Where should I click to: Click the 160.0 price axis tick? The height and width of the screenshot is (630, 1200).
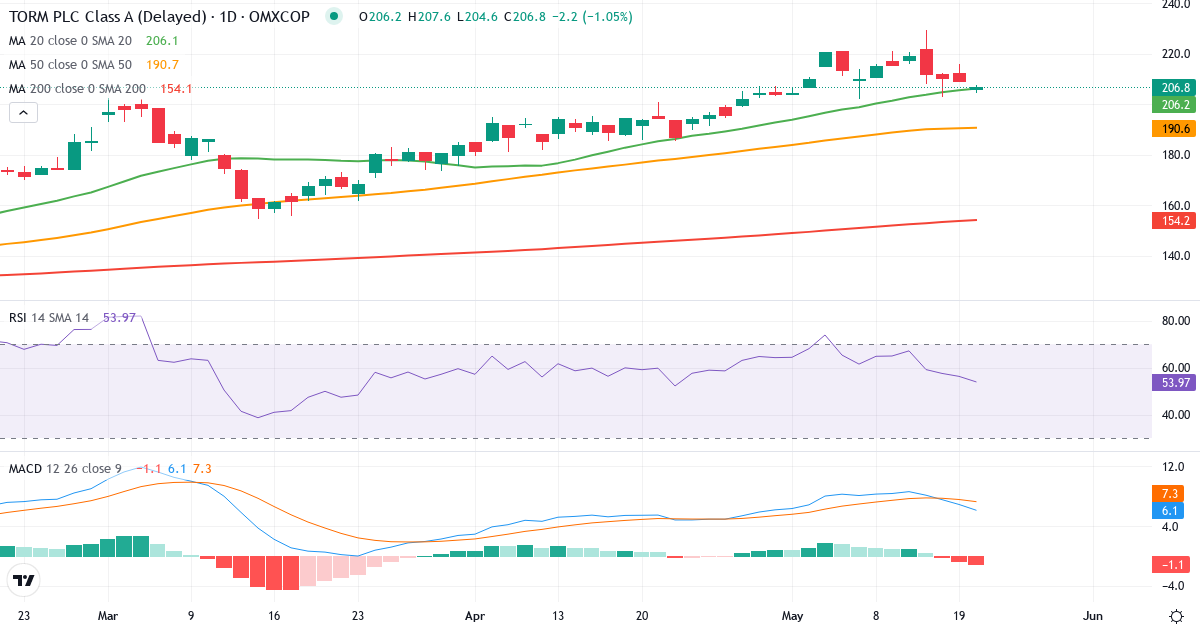[x=1174, y=206]
